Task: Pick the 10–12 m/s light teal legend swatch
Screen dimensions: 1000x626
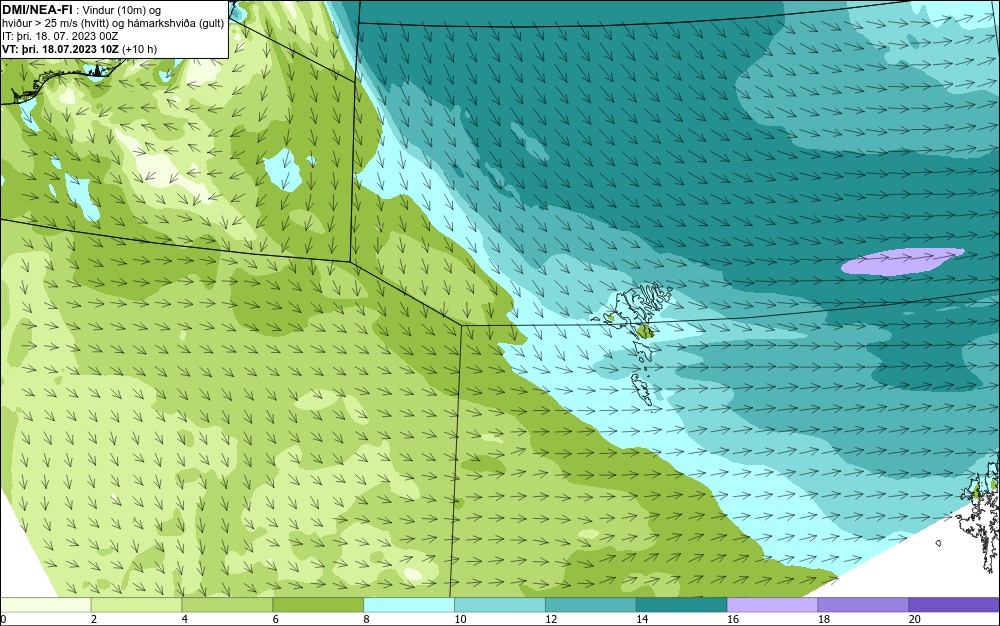Action: (x=500, y=605)
